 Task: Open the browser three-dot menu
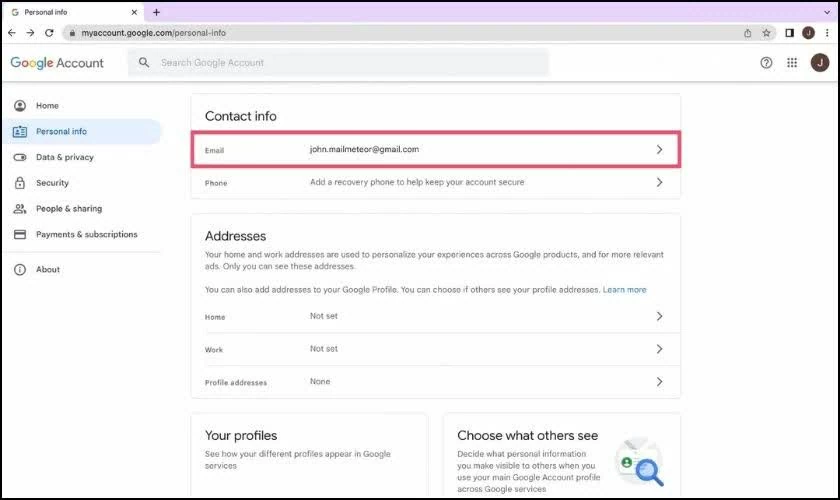[826, 33]
